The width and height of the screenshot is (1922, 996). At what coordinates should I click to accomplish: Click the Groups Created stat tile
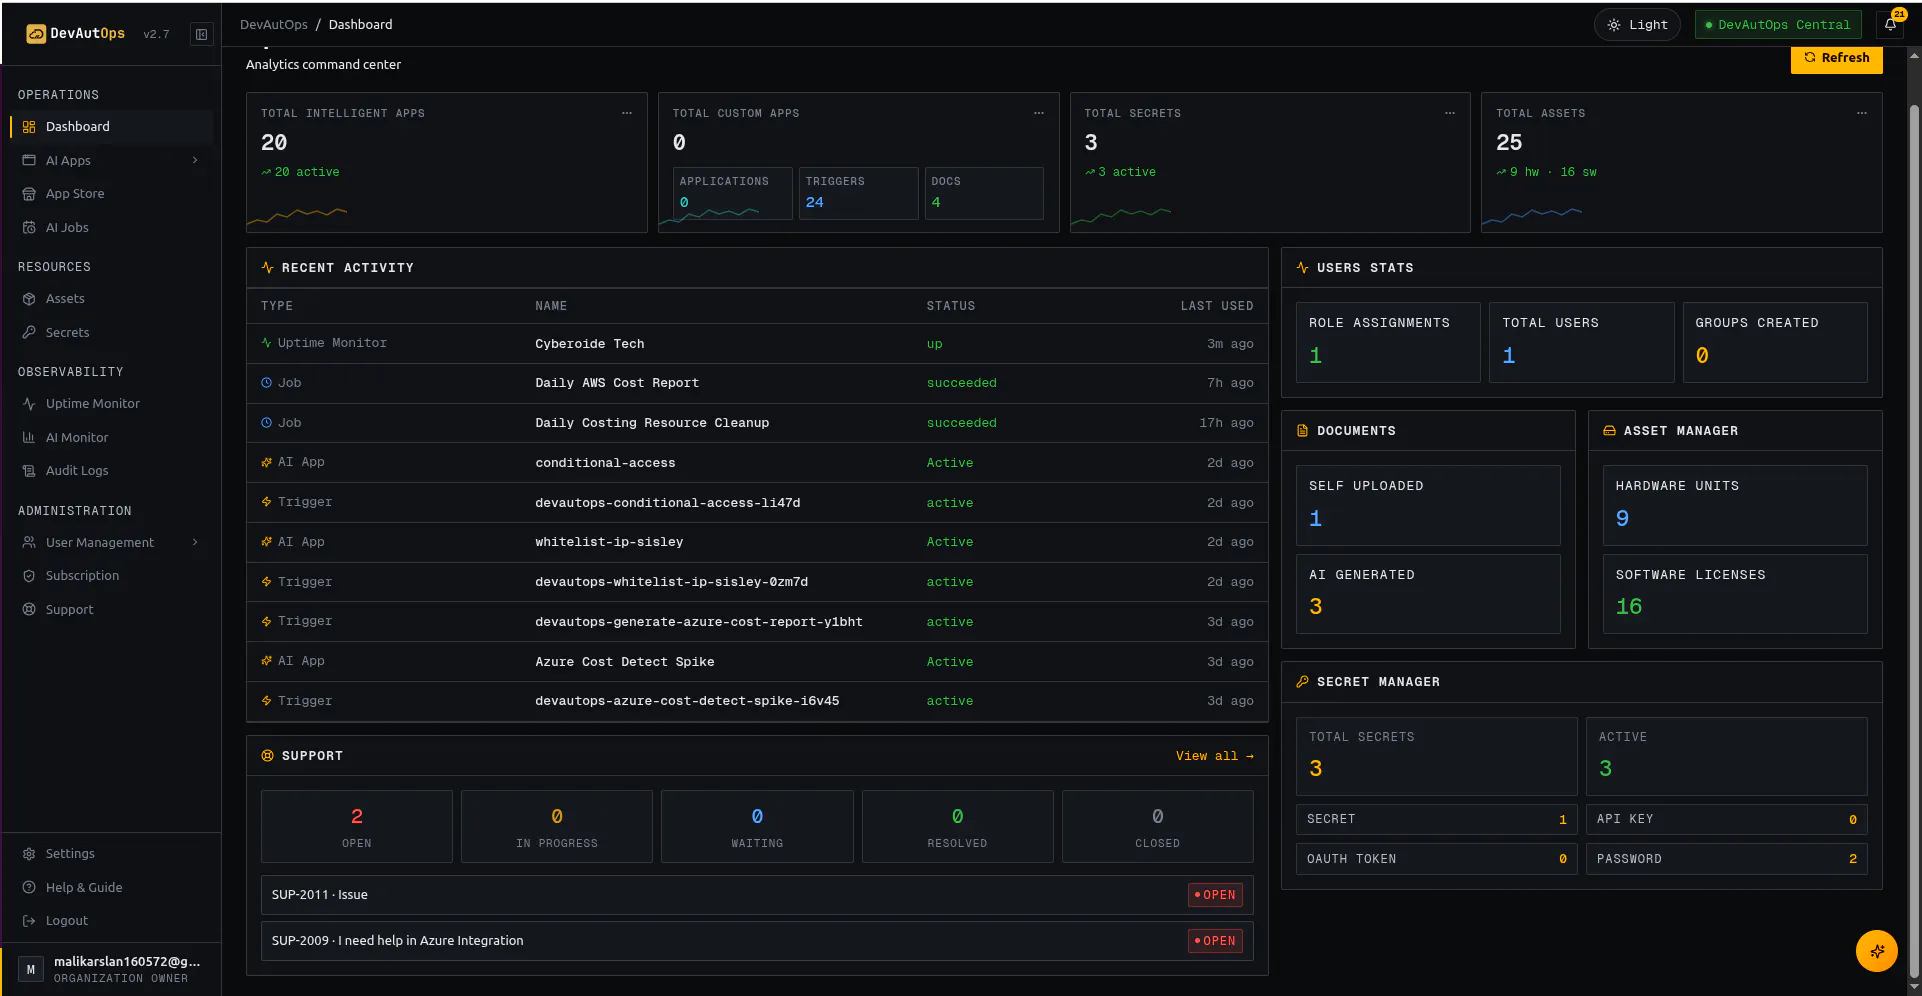pyautogui.click(x=1774, y=343)
